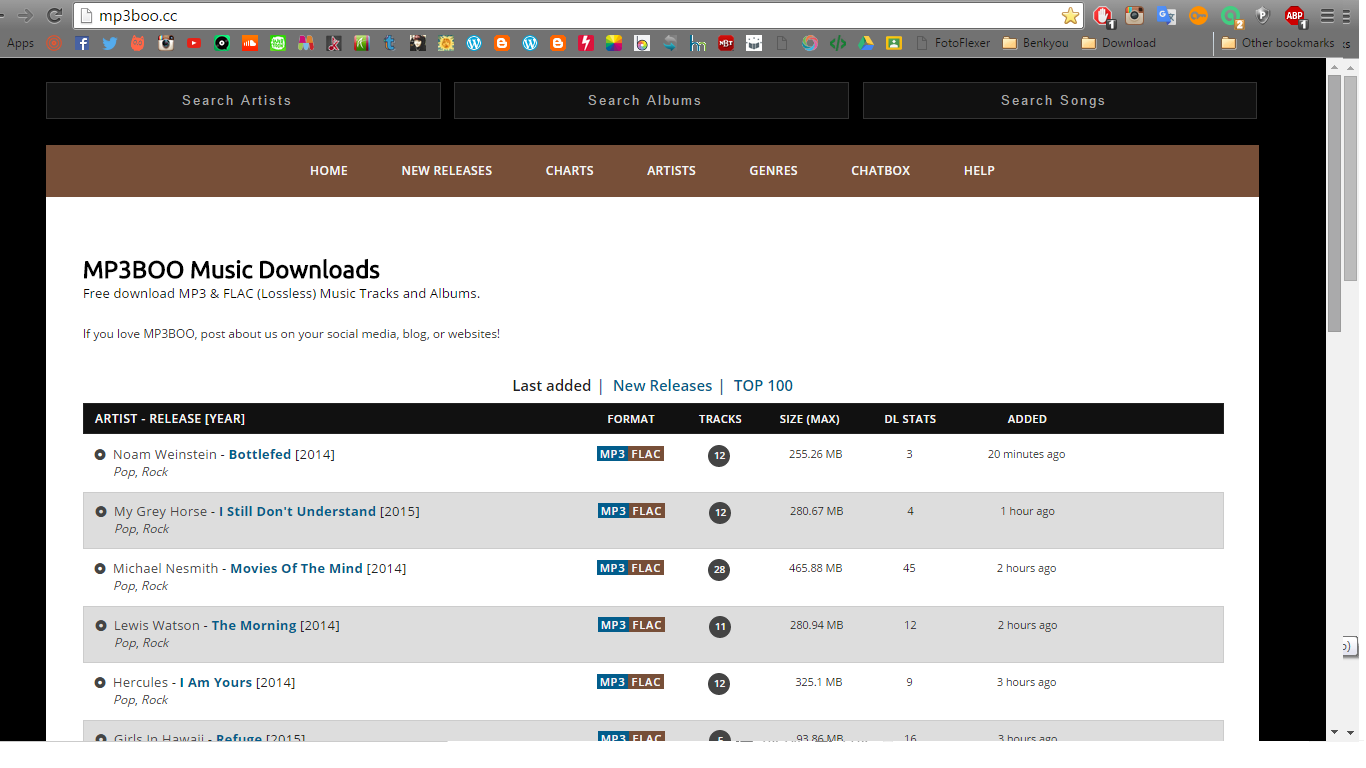Open Movies Of The Mind album

click(296, 568)
